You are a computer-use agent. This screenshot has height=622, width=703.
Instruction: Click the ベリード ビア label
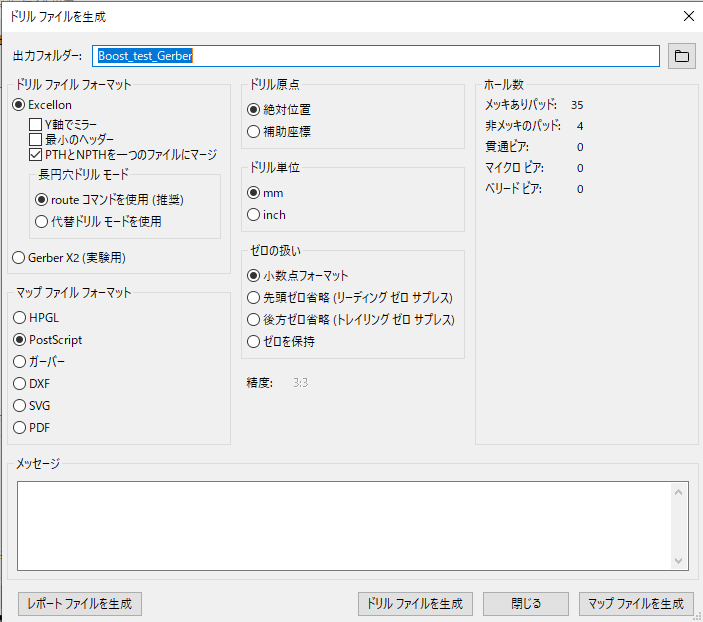(x=513, y=189)
